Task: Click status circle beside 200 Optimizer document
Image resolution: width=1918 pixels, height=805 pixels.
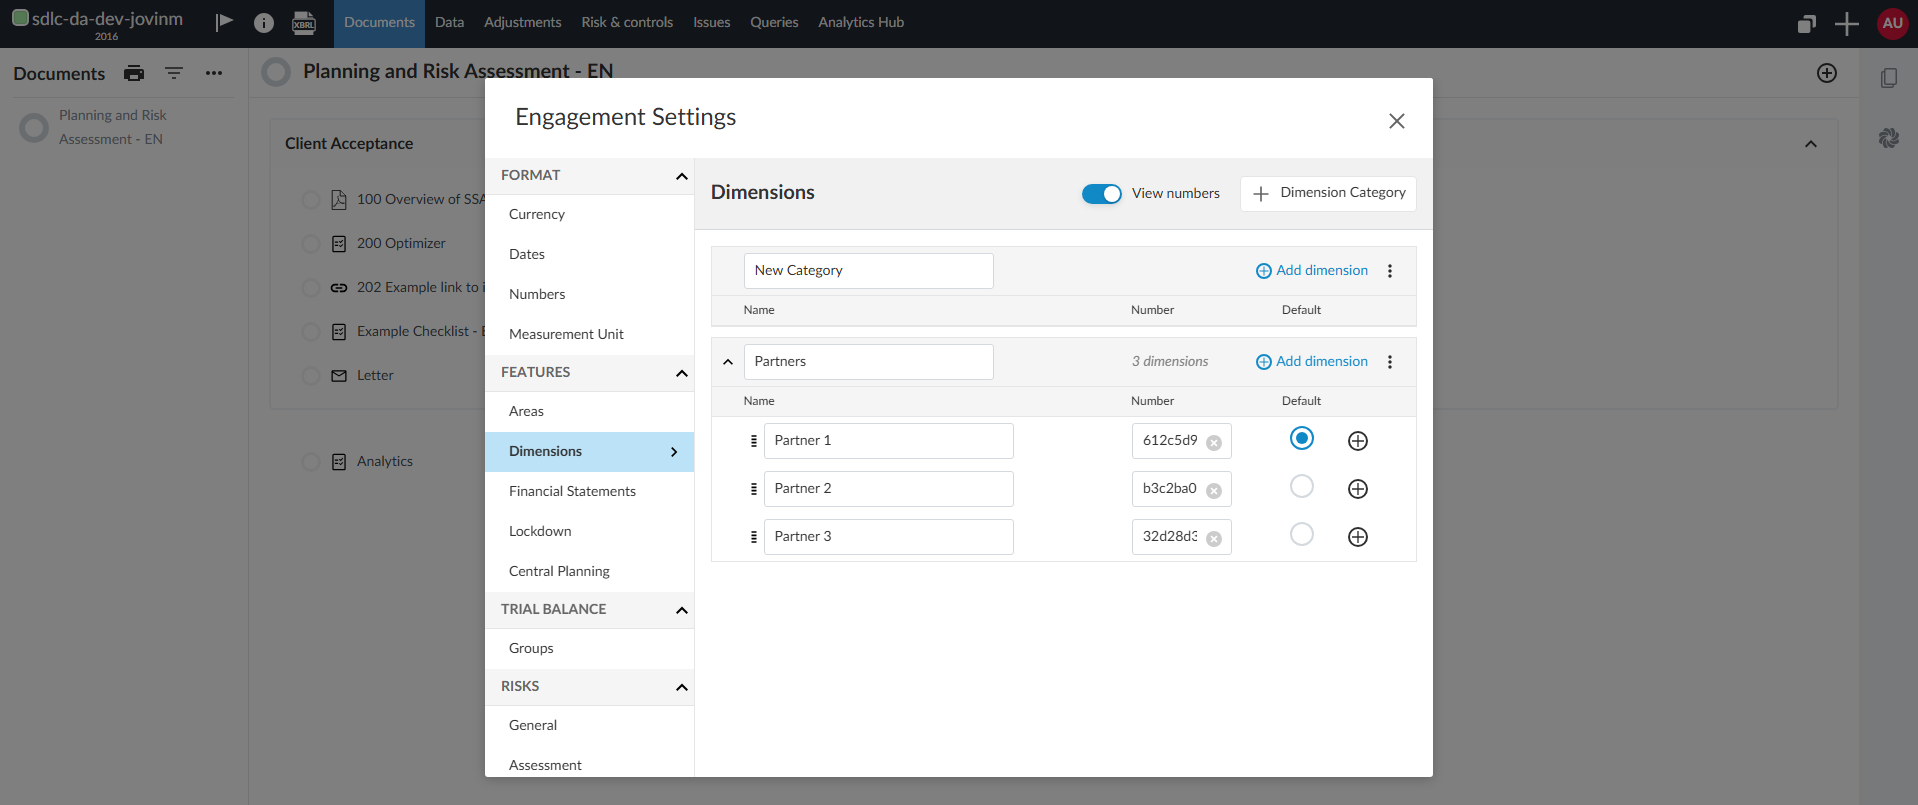Action: click(311, 244)
